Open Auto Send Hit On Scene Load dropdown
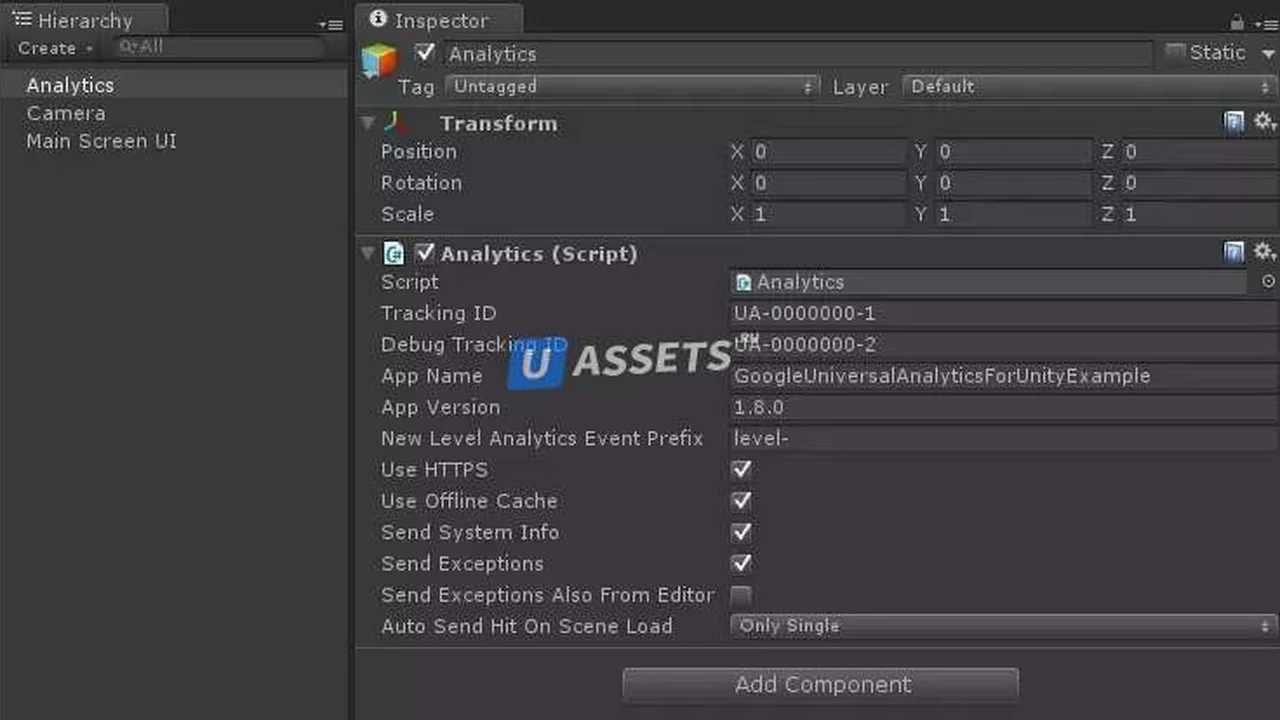 pos(1004,626)
